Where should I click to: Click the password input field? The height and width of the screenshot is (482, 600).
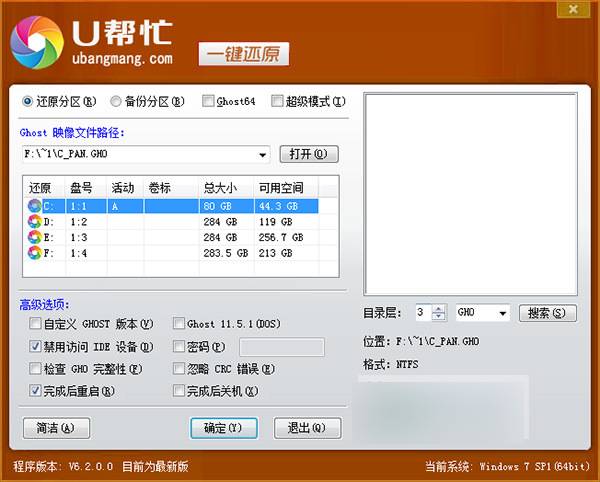pyautogui.click(x=281, y=347)
